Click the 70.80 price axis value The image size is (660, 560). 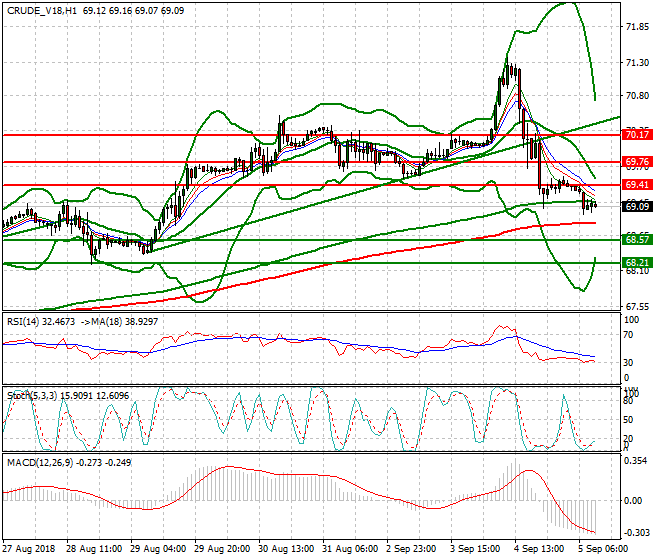637,96
